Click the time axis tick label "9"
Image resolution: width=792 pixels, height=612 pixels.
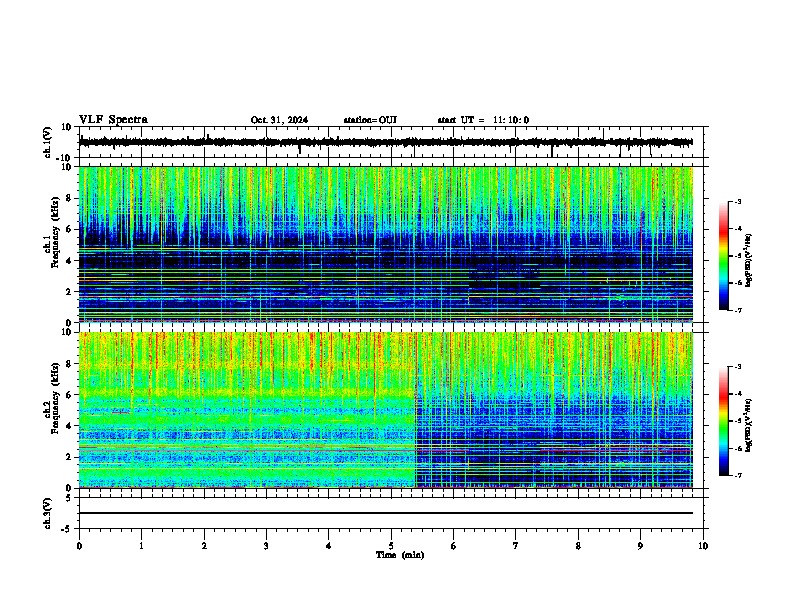[x=640, y=546]
